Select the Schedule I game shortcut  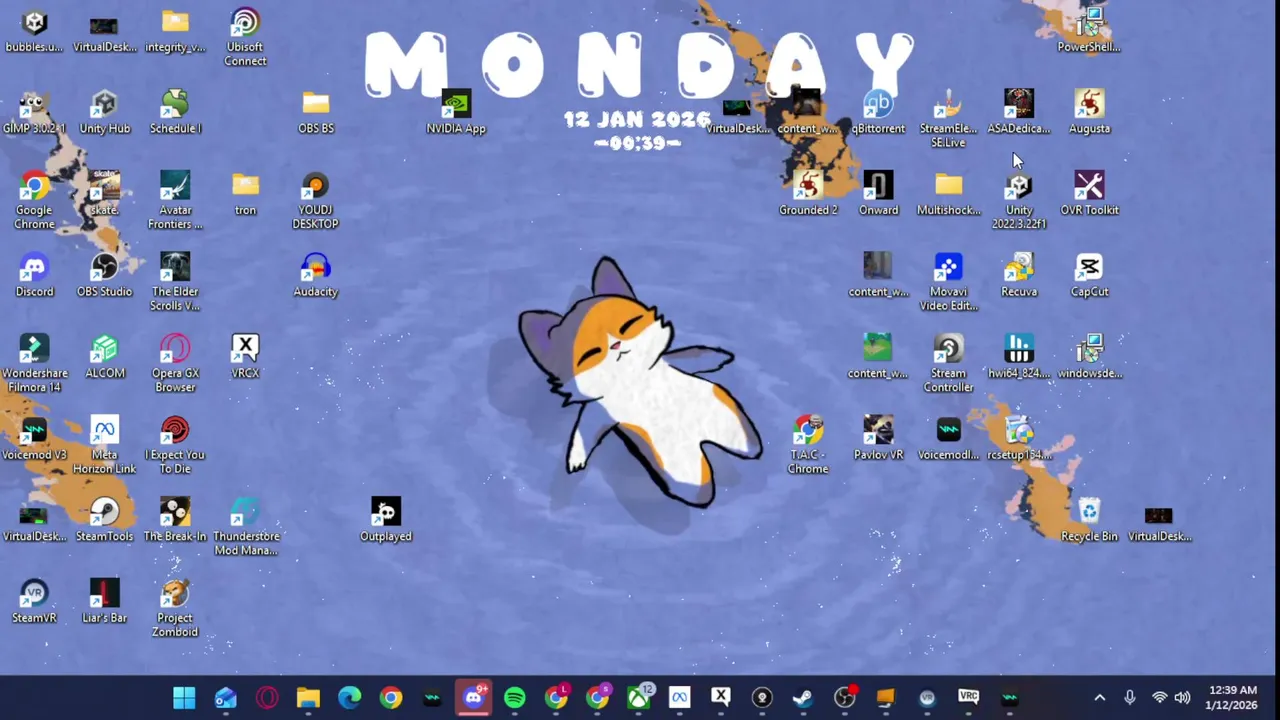[175, 112]
